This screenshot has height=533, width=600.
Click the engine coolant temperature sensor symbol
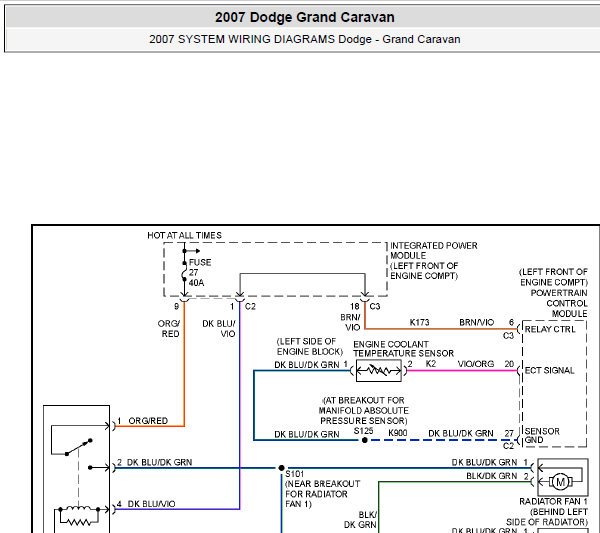(378, 370)
